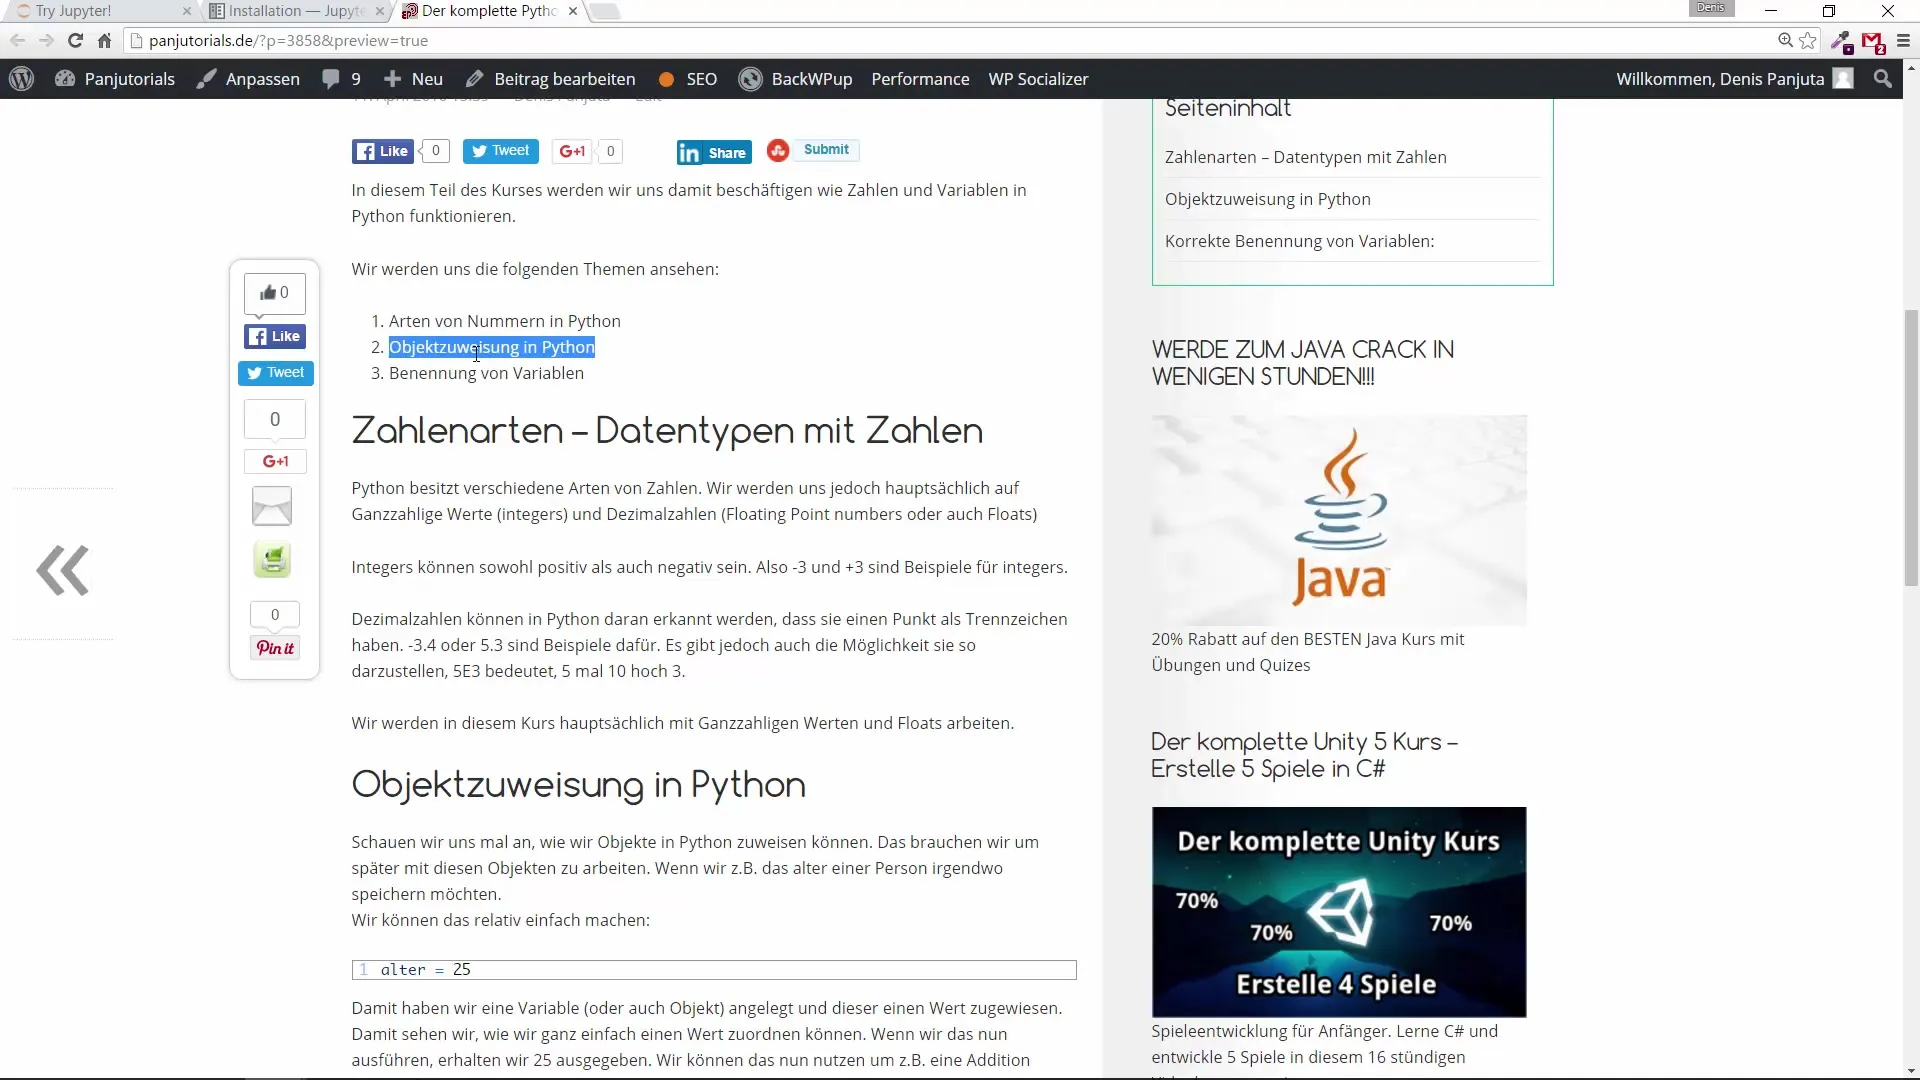Click the top Google +1 button
Screen dimensions: 1920x1080
click(x=572, y=151)
